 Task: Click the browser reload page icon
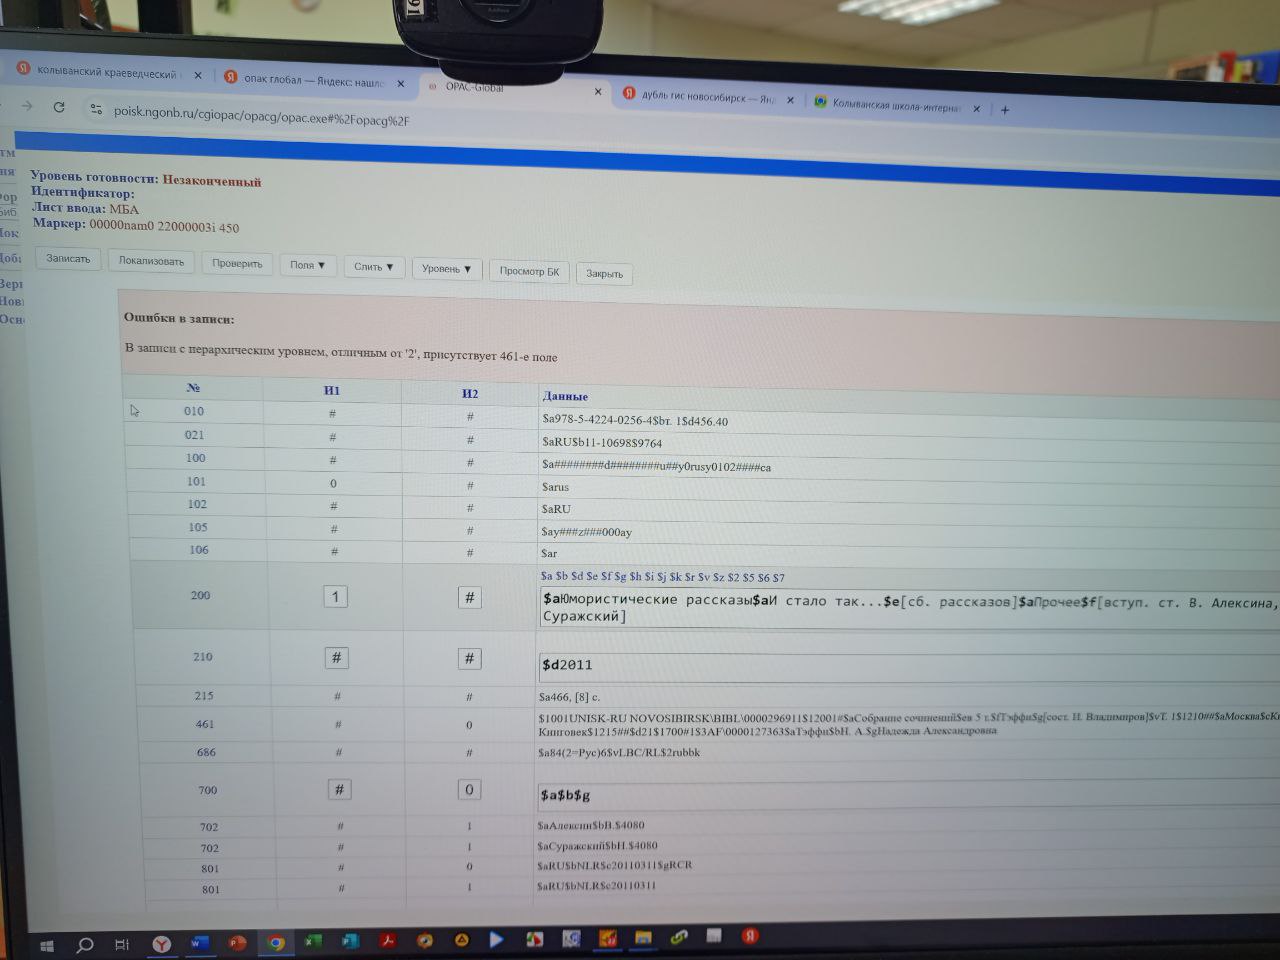click(x=59, y=107)
